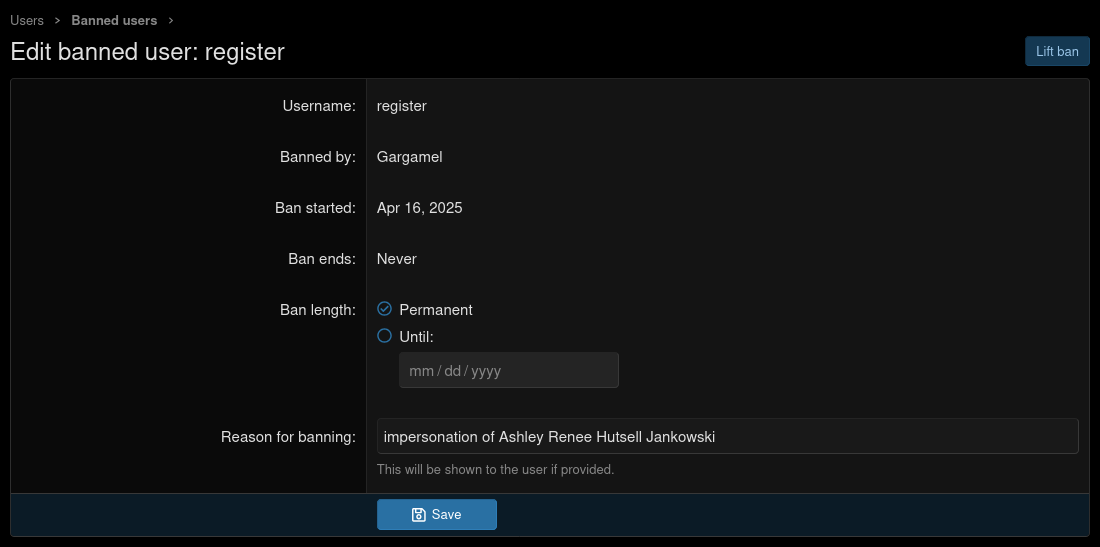Click the chevron after Users breadcrumb

[58, 21]
